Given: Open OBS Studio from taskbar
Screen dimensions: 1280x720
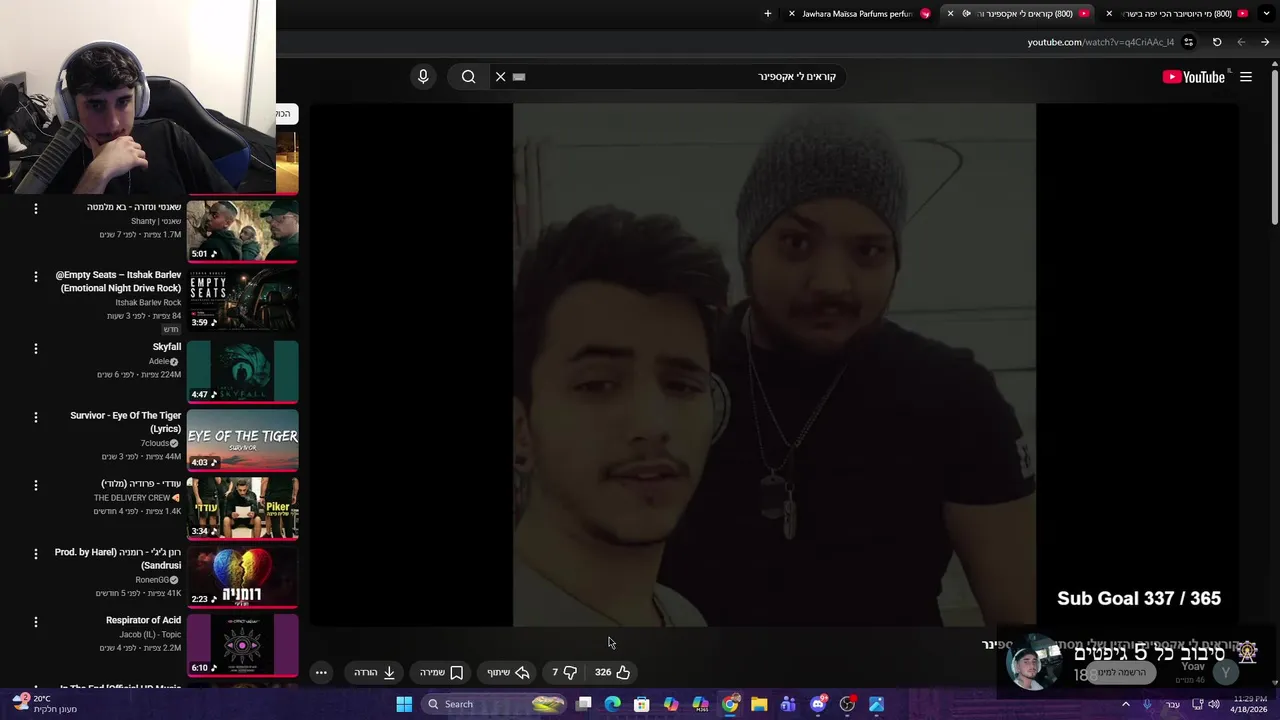Looking at the screenshot, I should tap(847, 704).
